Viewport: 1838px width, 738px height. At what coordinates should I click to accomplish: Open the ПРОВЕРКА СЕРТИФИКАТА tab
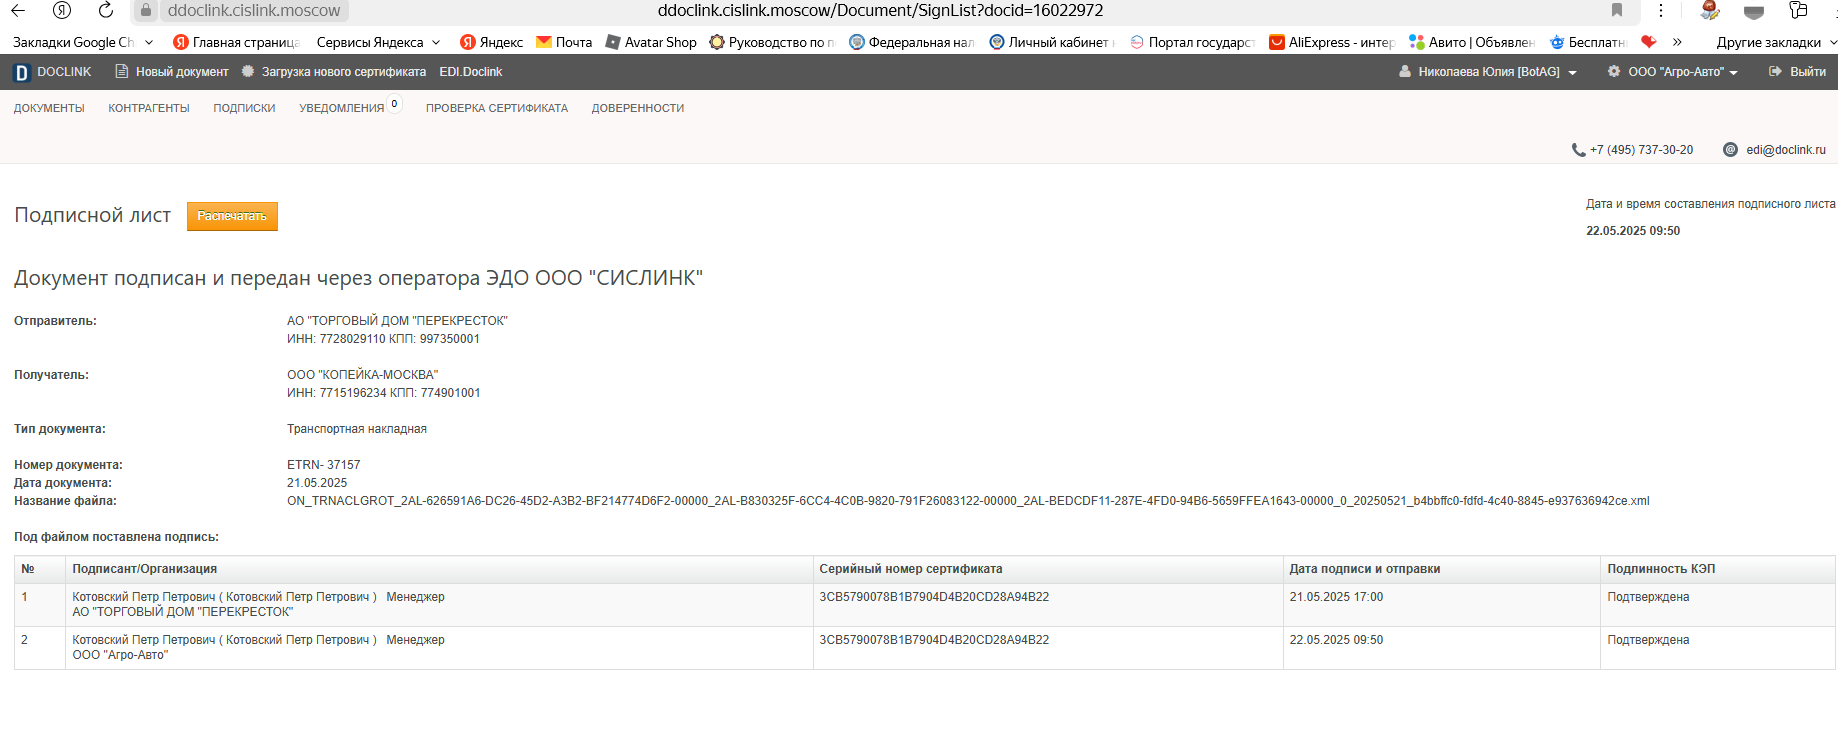[497, 108]
